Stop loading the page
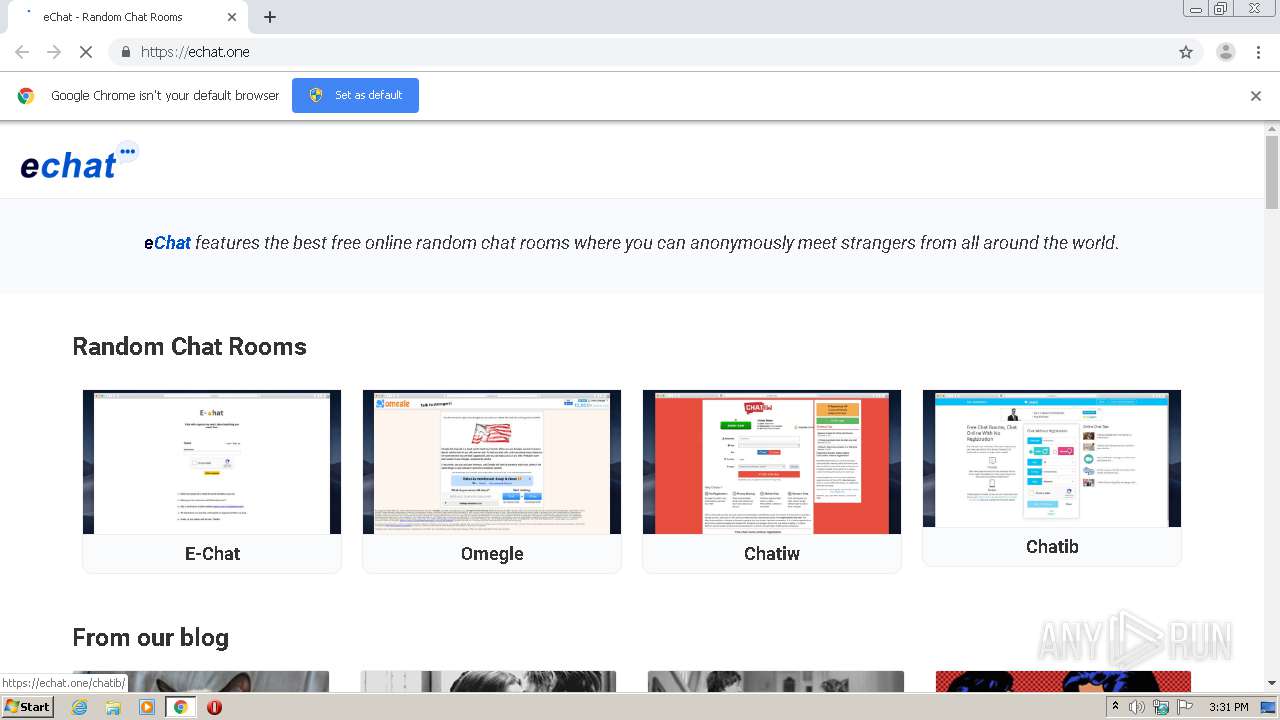Image resolution: width=1280 pixels, height=720 pixels. click(86, 52)
